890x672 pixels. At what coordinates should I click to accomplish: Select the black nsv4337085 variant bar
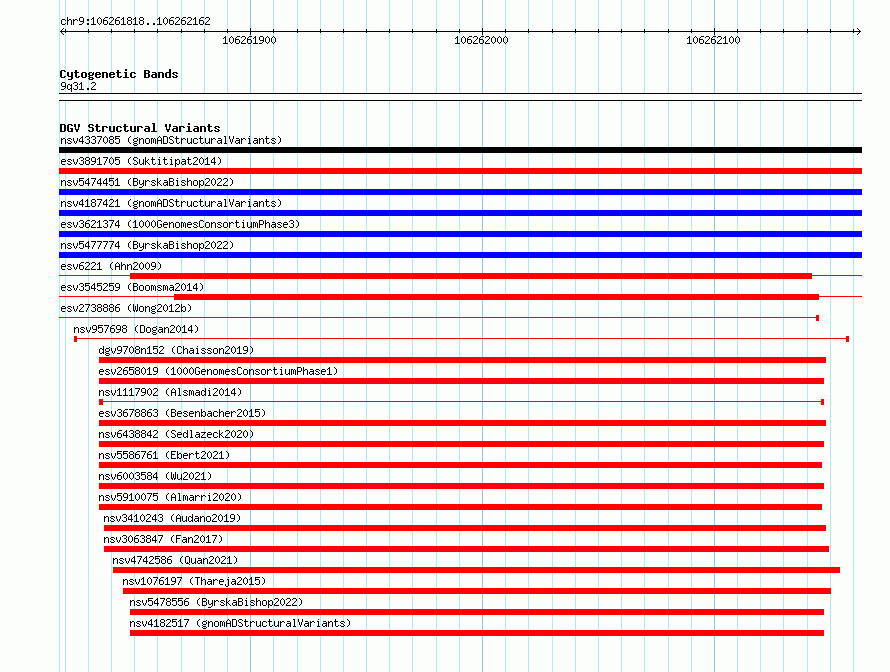coord(460,150)
